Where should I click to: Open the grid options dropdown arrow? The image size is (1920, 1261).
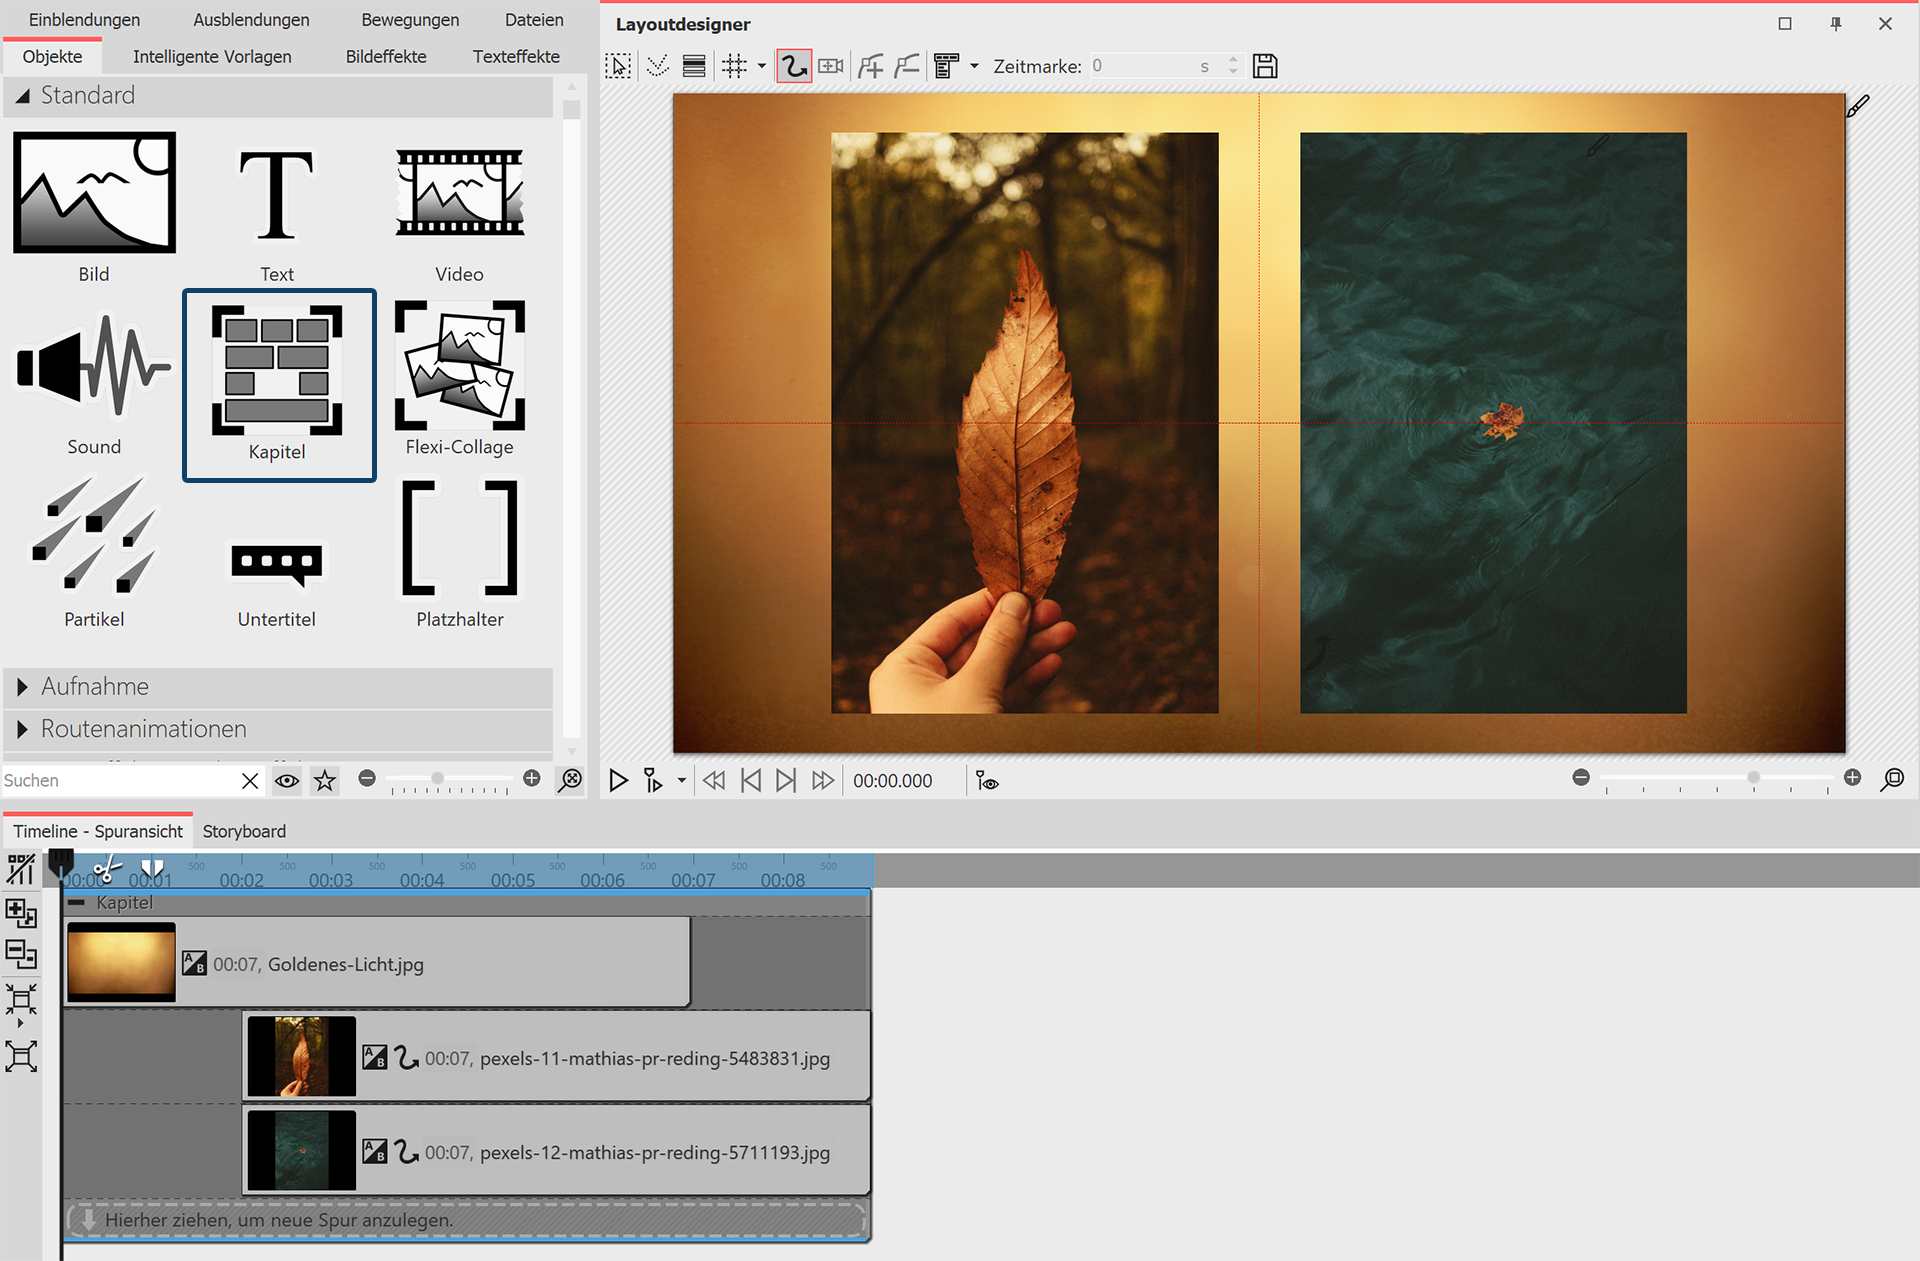[x=762, y=66]
